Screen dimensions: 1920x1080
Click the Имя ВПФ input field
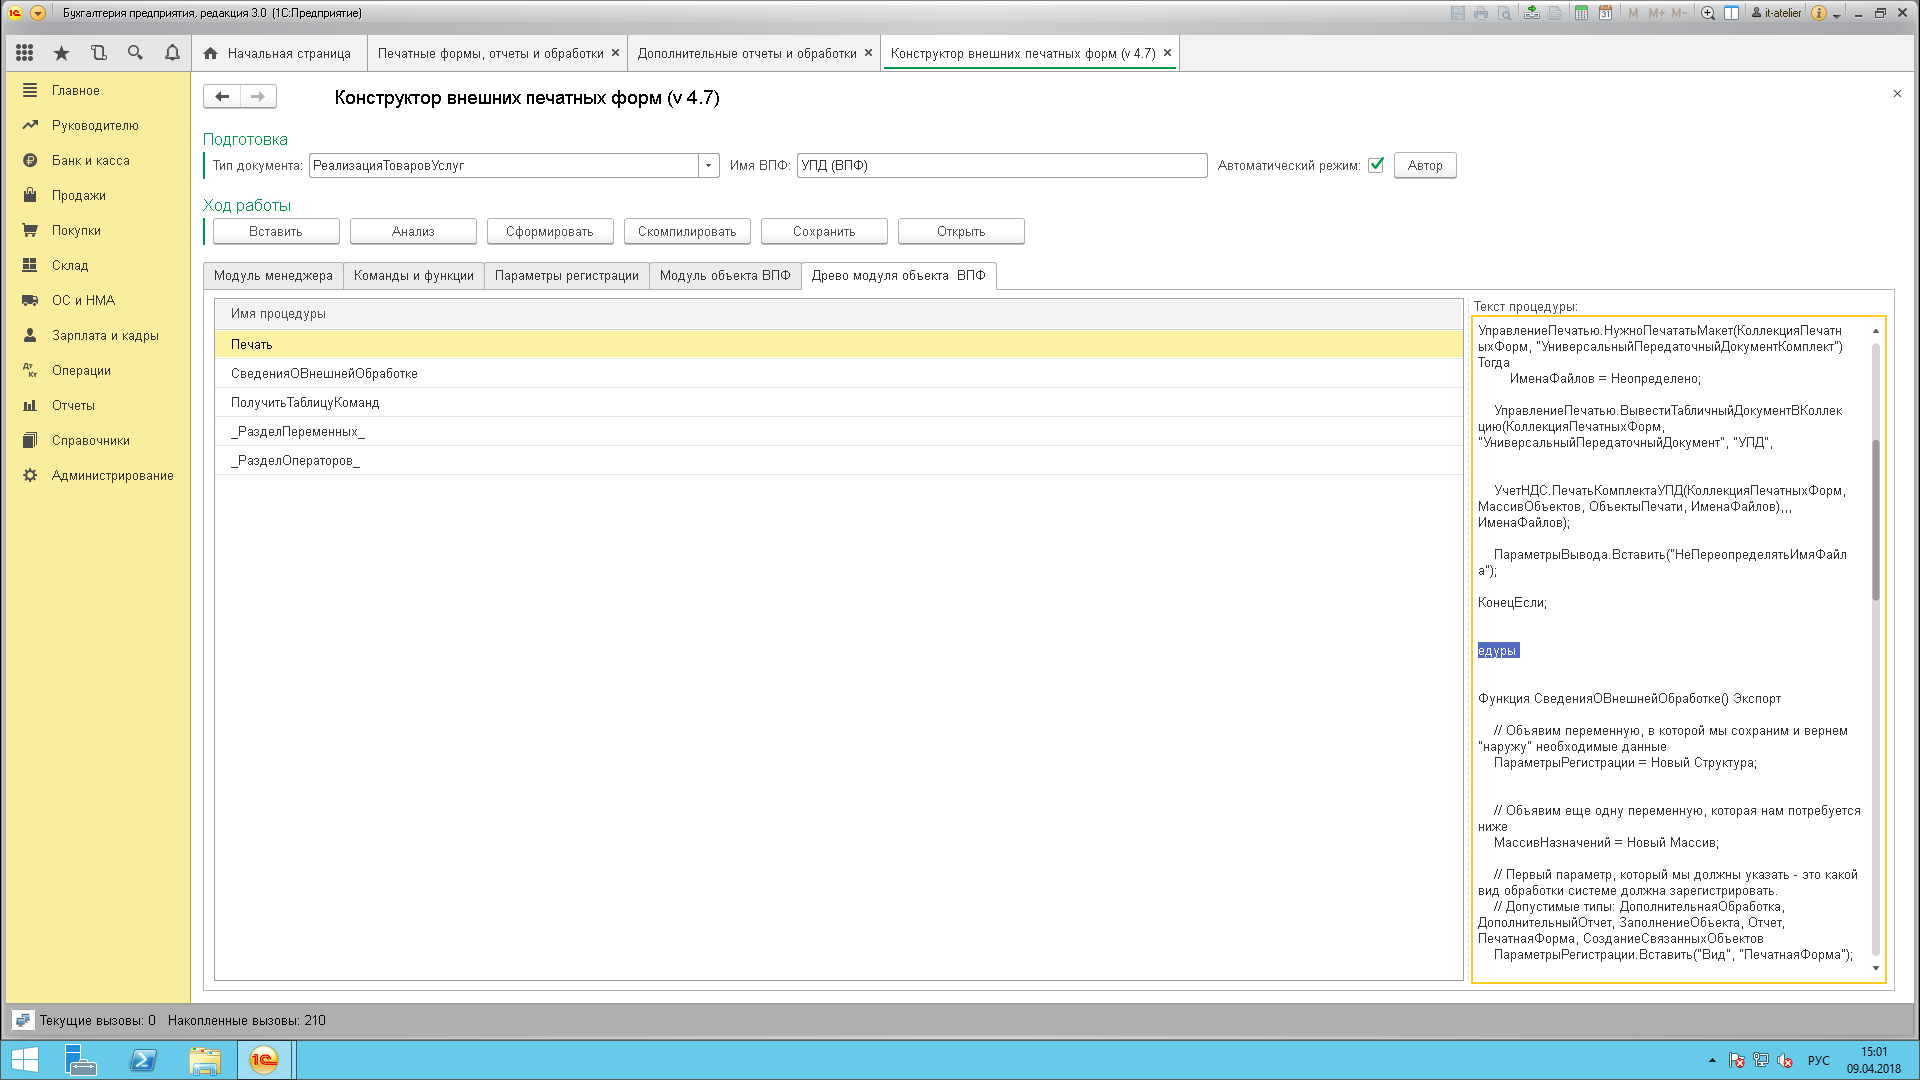(x=1002, y=165)
